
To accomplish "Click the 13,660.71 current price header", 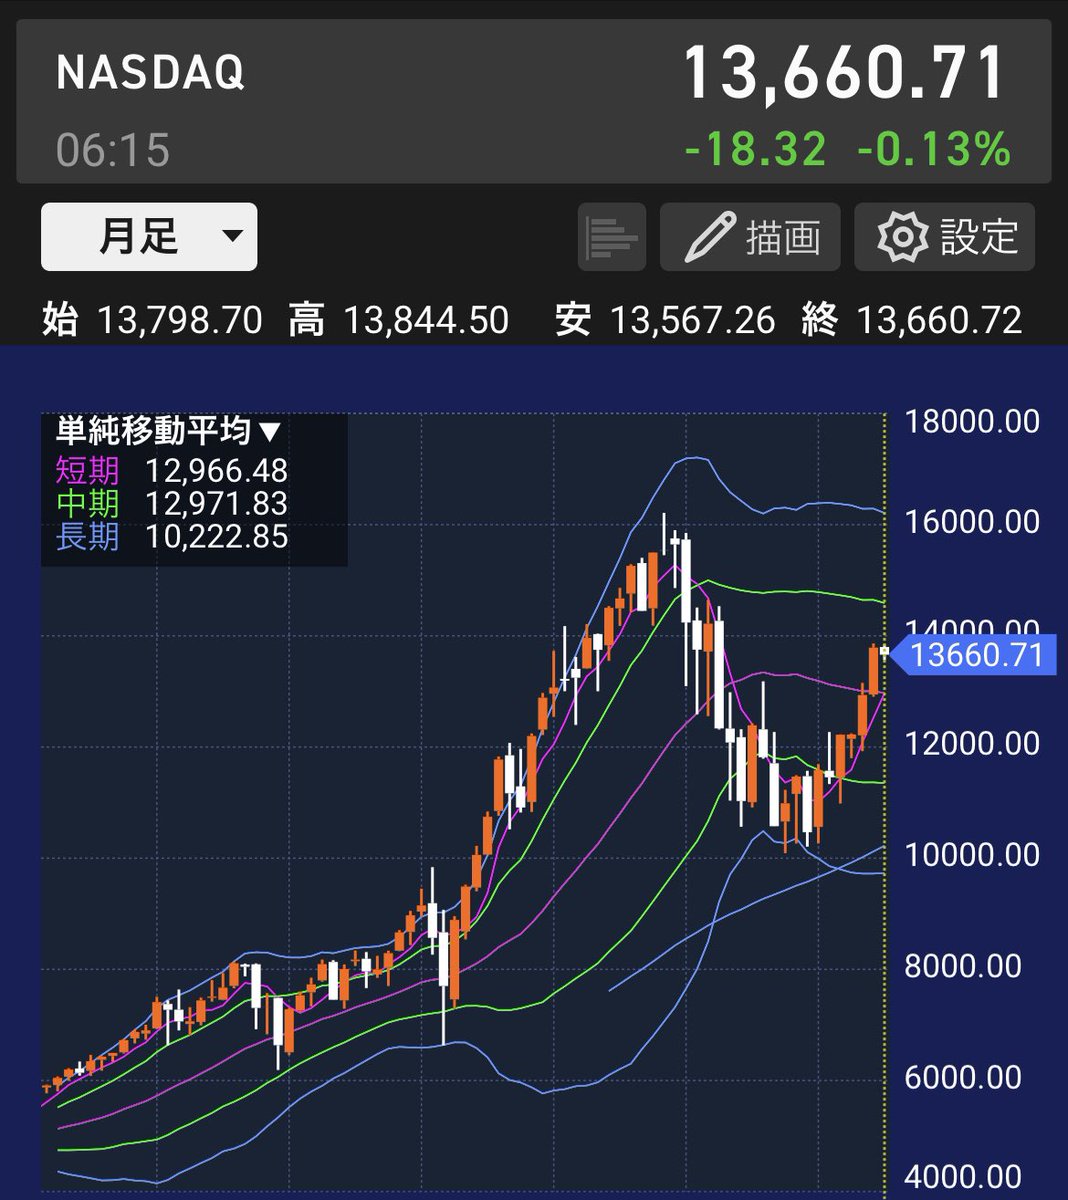I will pos(845,73).
